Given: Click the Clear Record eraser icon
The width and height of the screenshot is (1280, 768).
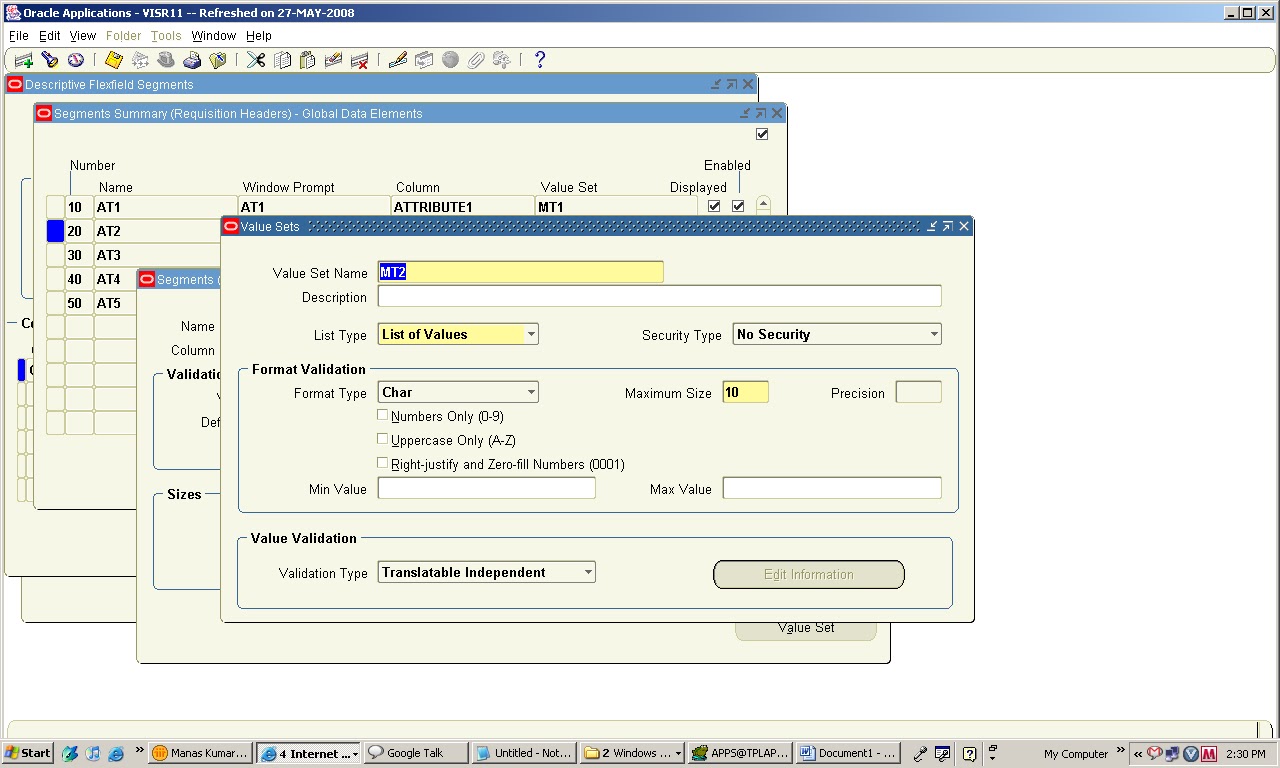Looking at the screenshot, I should point(334,60).
